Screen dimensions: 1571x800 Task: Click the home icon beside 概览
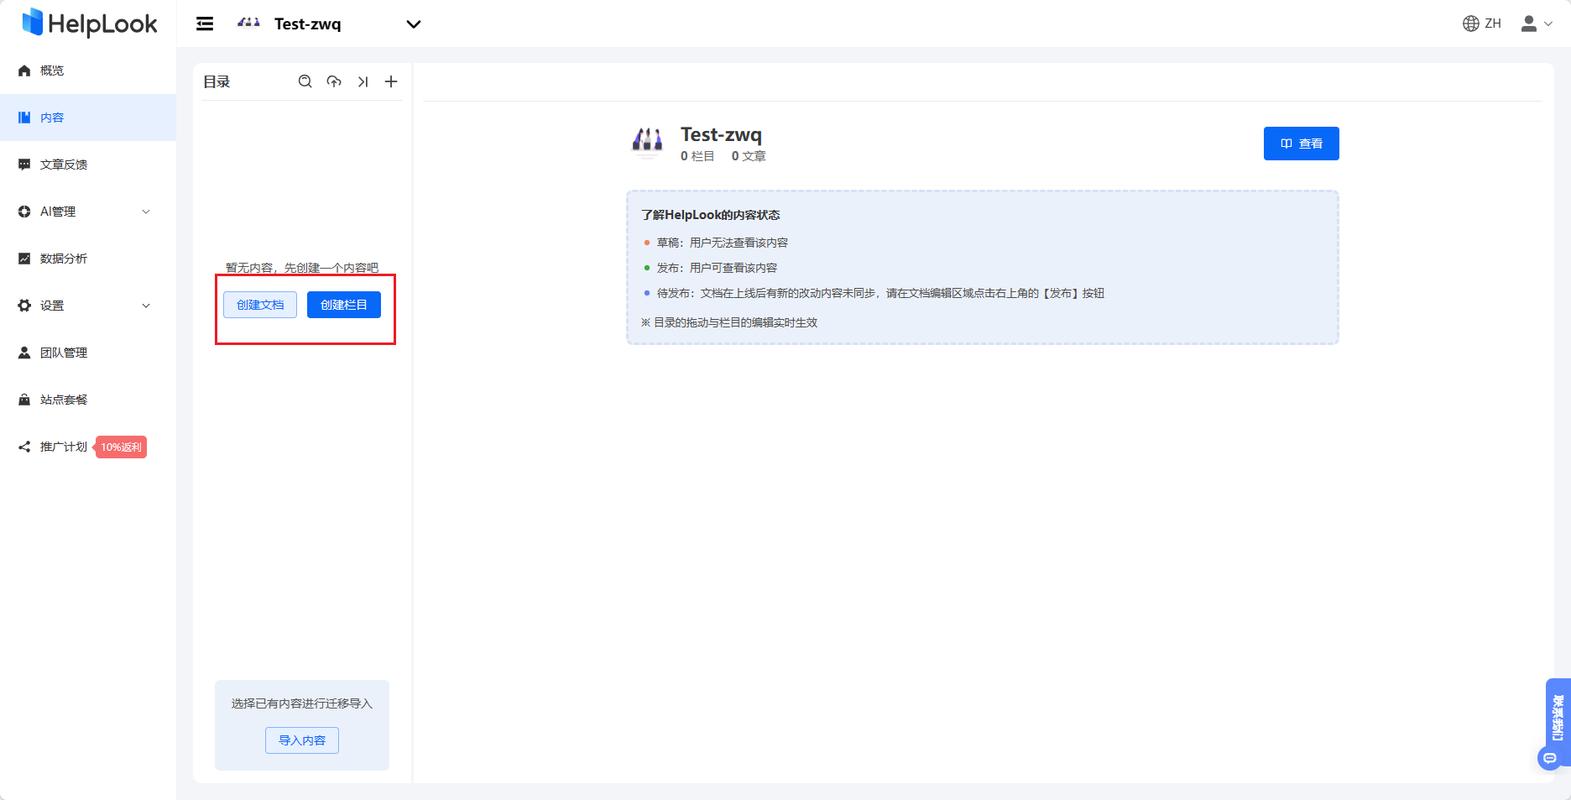coord(24,71)
